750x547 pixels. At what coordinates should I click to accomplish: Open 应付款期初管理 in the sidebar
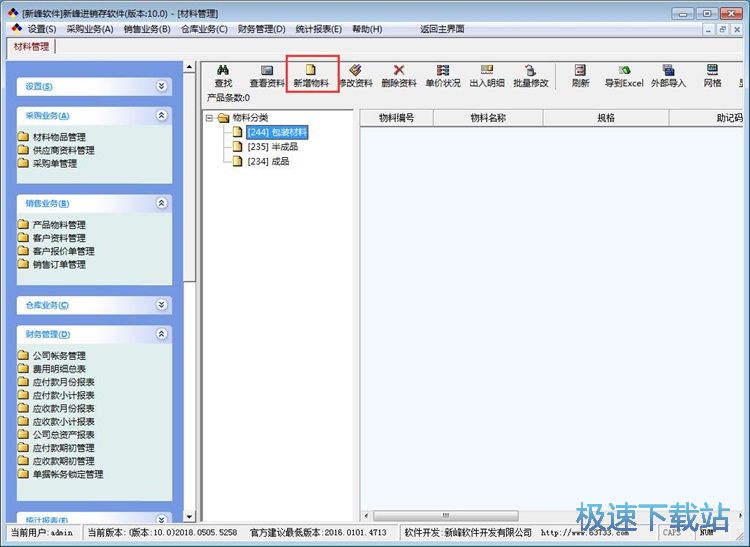click(x=56, y=448)
